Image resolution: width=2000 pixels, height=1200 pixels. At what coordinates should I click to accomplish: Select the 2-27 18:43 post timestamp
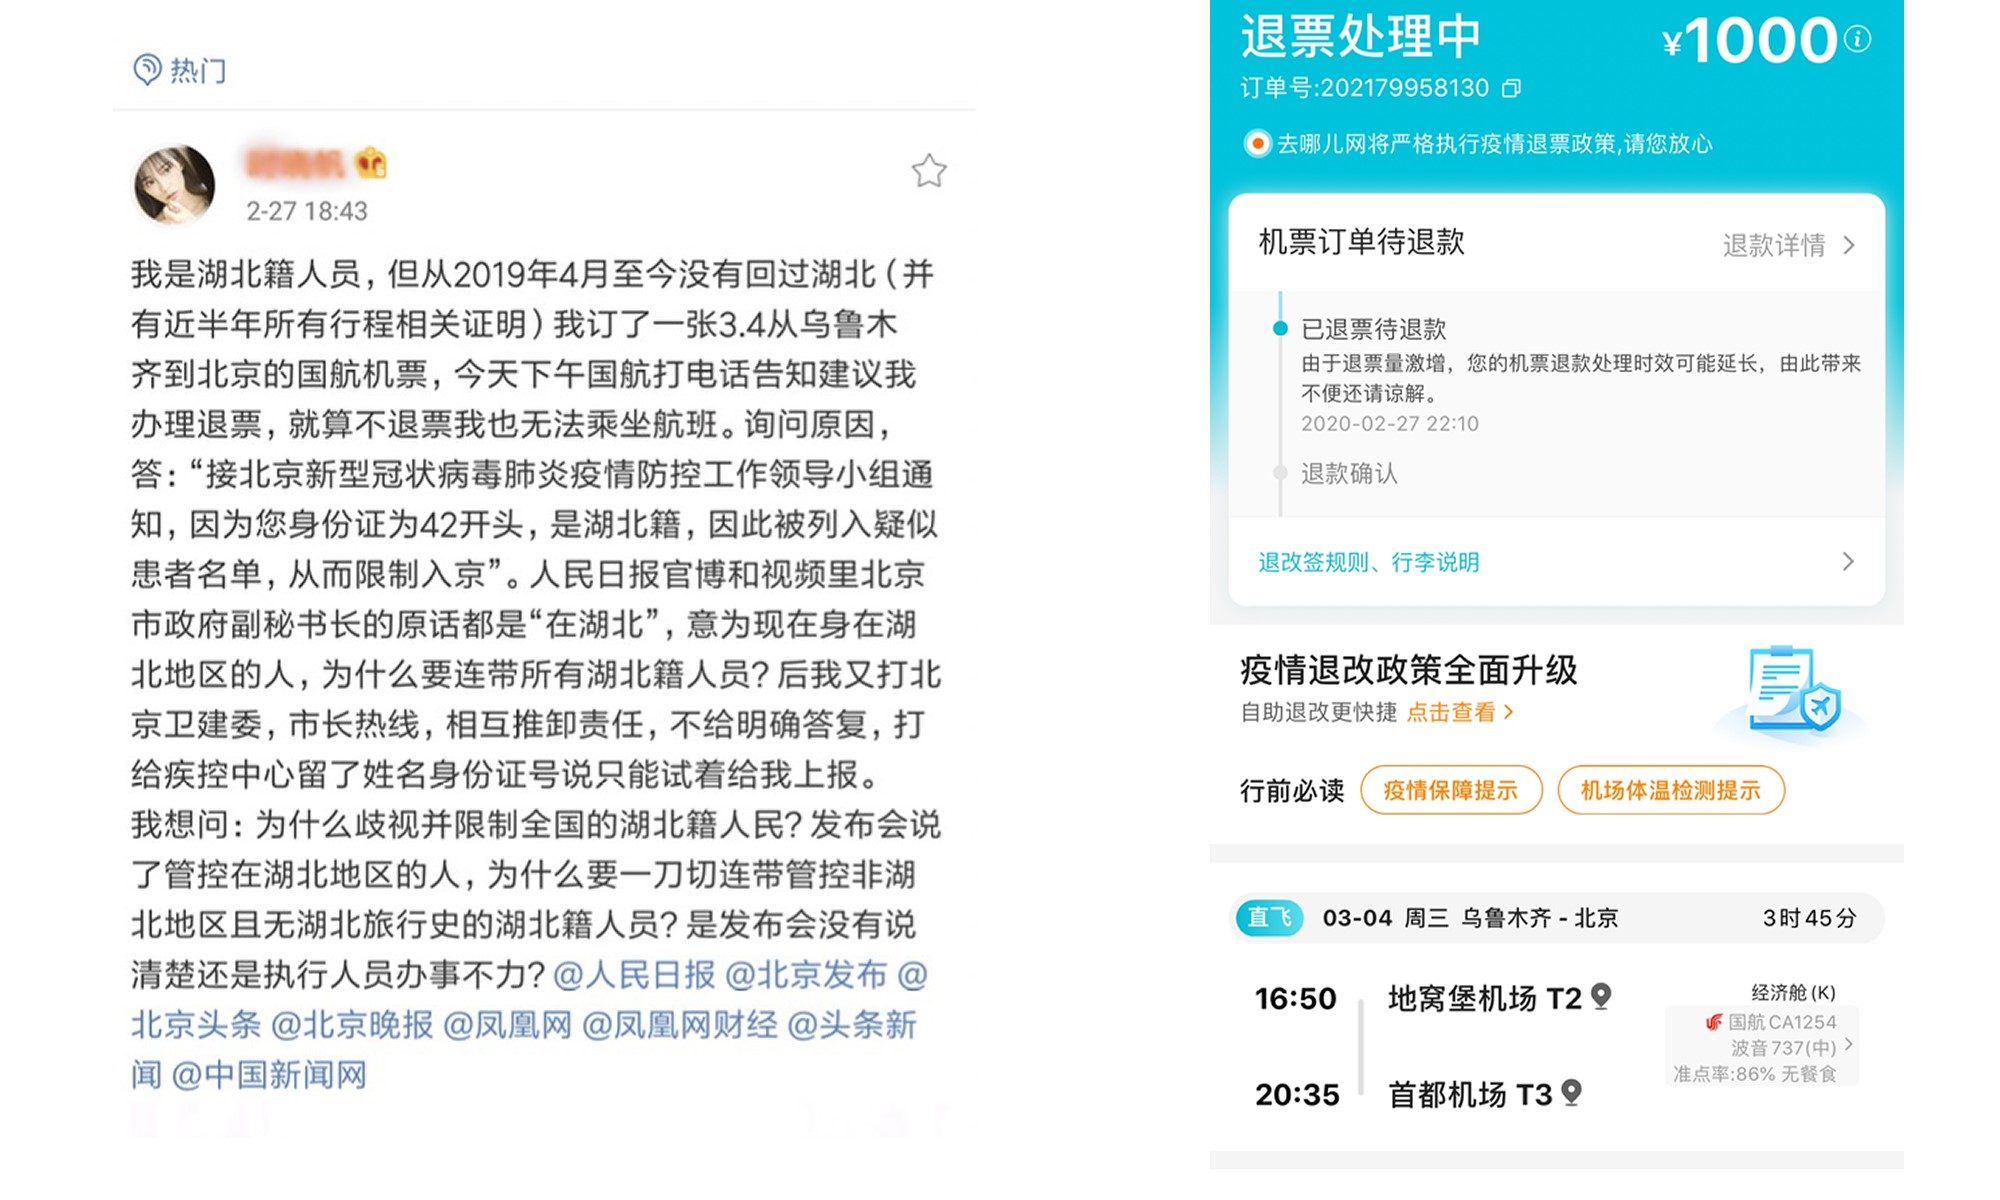coord(307,211)
